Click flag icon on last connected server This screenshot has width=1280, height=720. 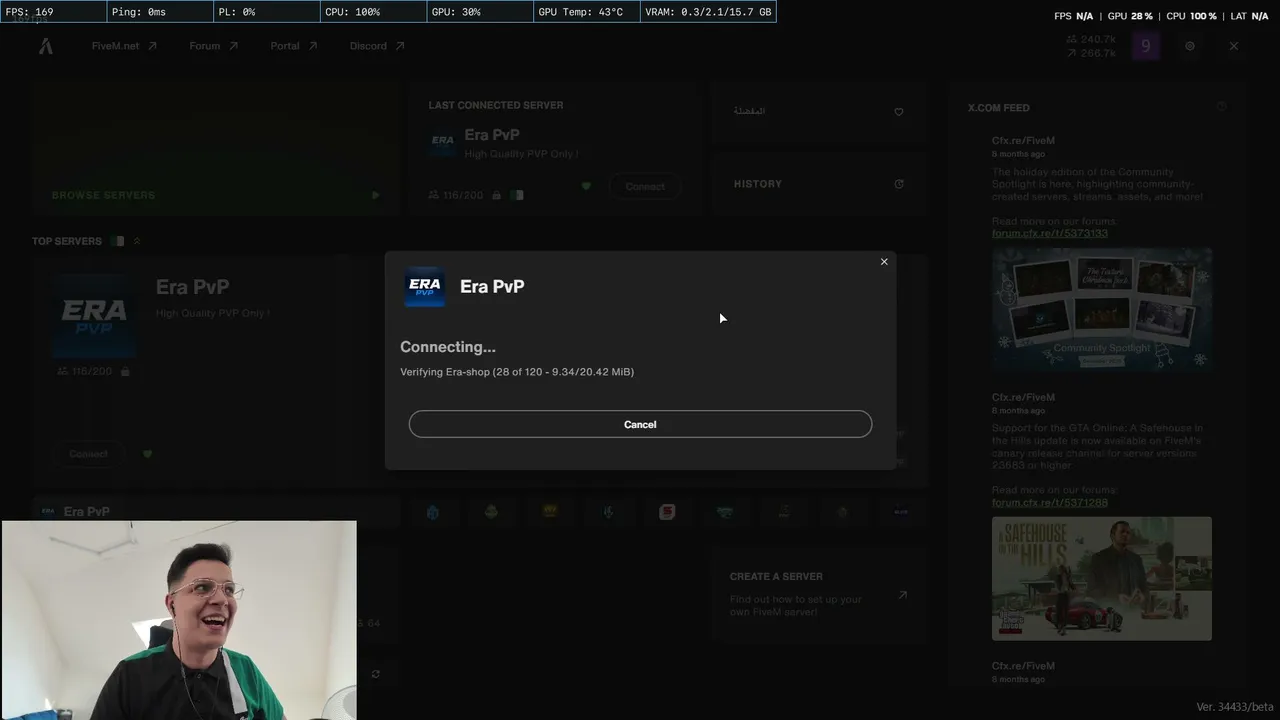tap(517, 195)
